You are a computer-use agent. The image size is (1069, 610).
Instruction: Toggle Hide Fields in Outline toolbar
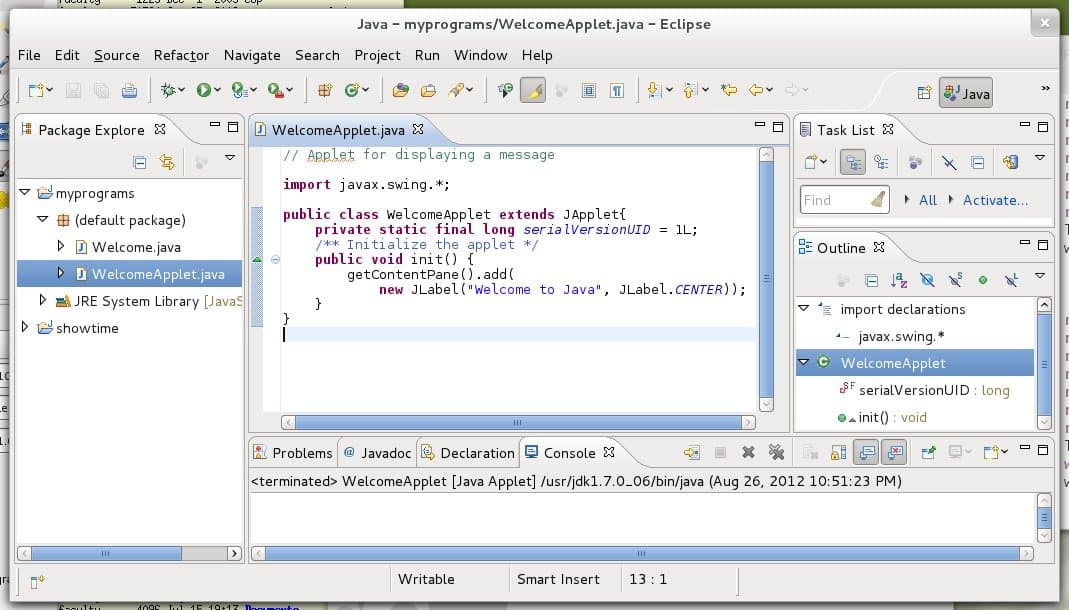pos(926,281)
